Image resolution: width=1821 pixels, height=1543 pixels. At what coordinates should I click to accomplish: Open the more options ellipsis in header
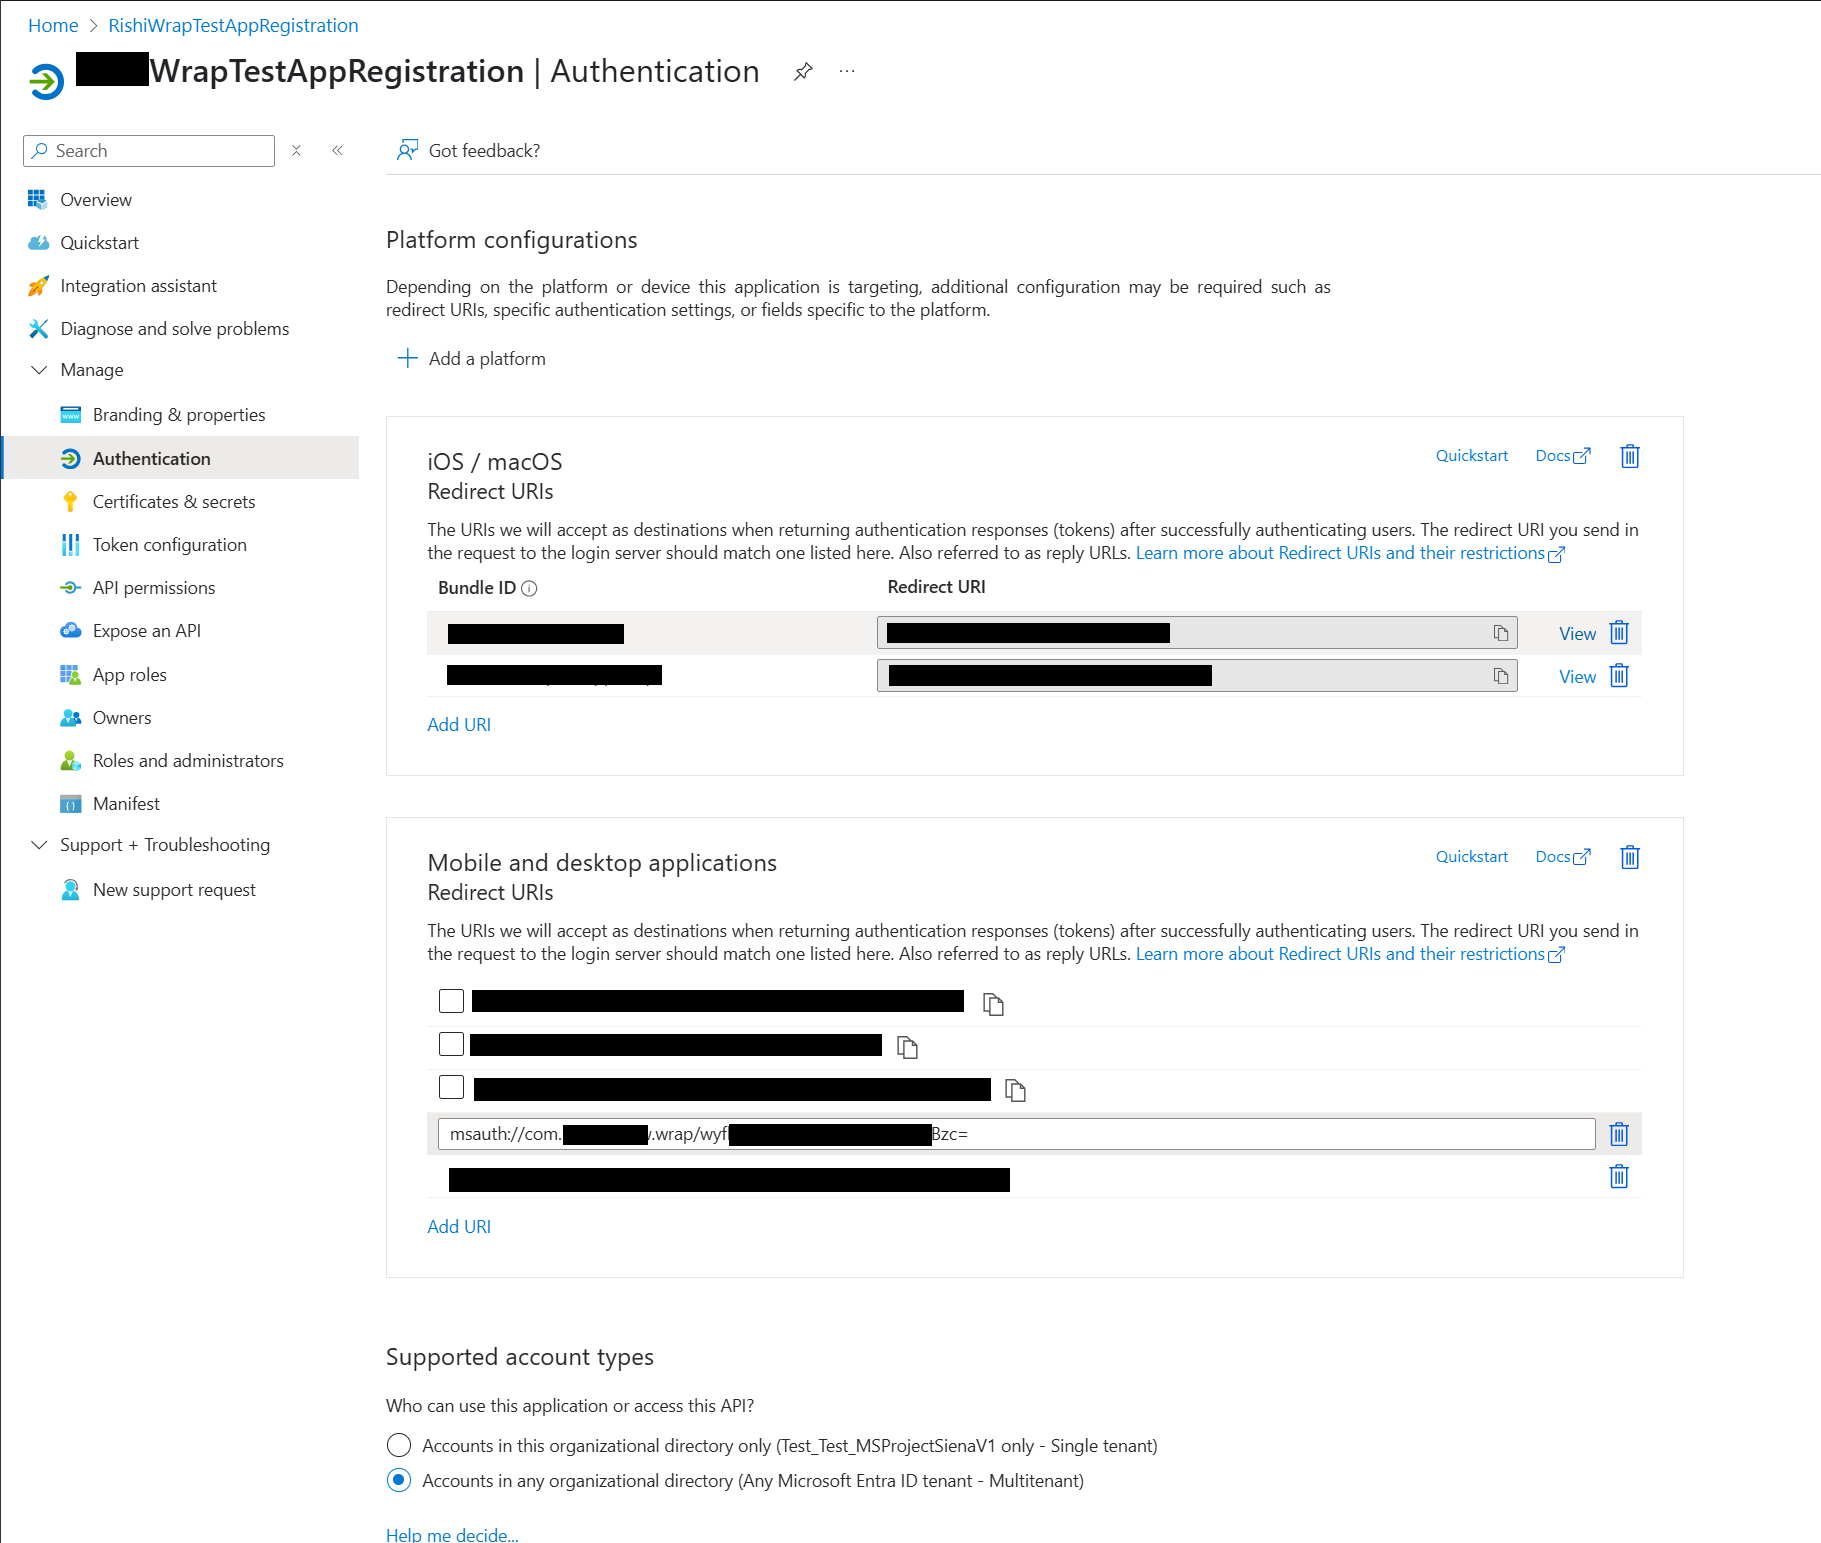847,71
